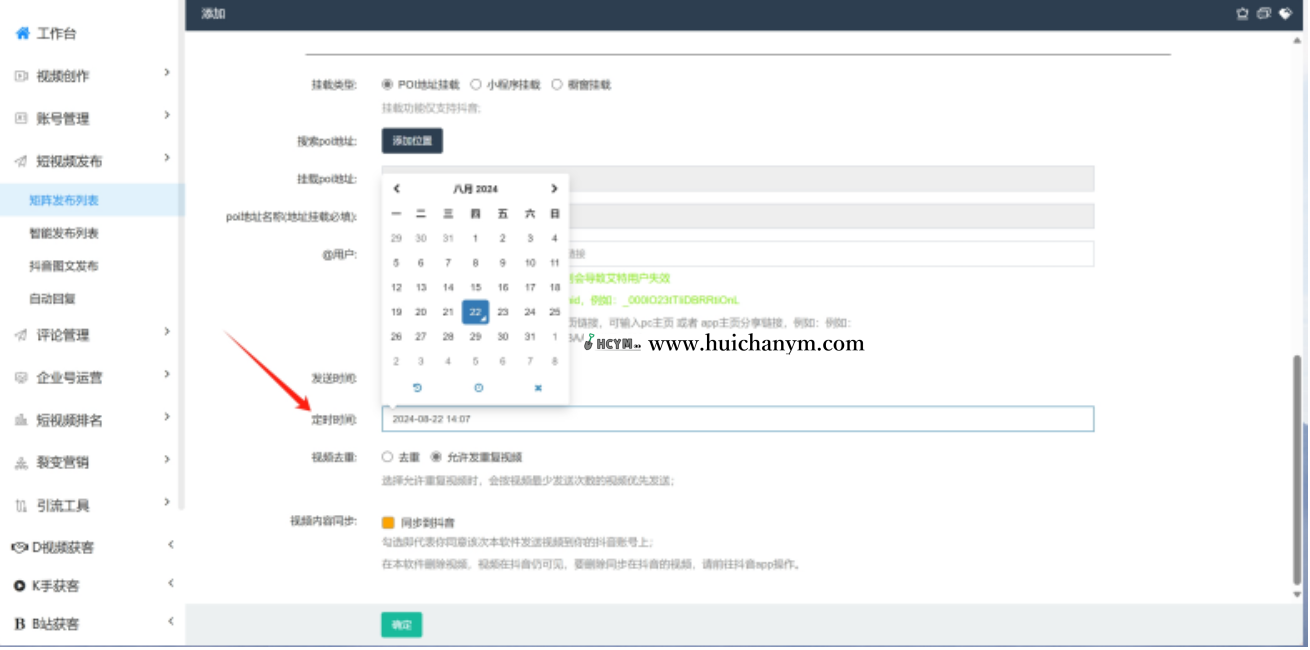Toggle the 同步到抖音 checkbox
This screenshot has width=1310, height=650.
click(x=388, y=522)
